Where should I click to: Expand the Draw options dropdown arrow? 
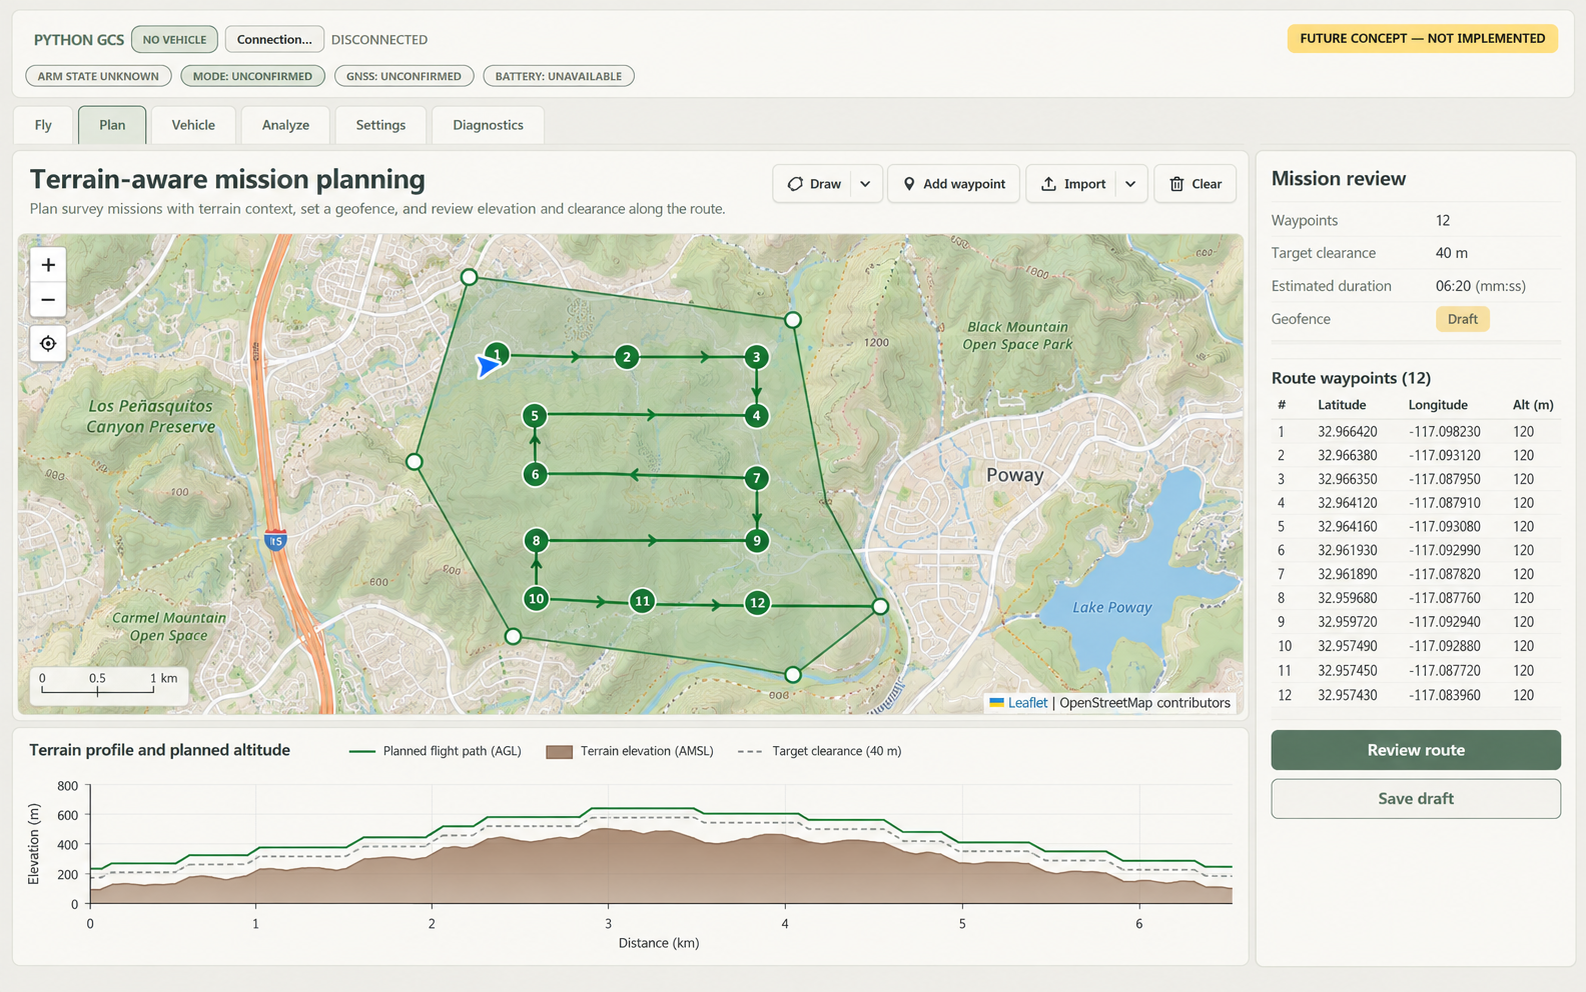[x=865, y=184]
